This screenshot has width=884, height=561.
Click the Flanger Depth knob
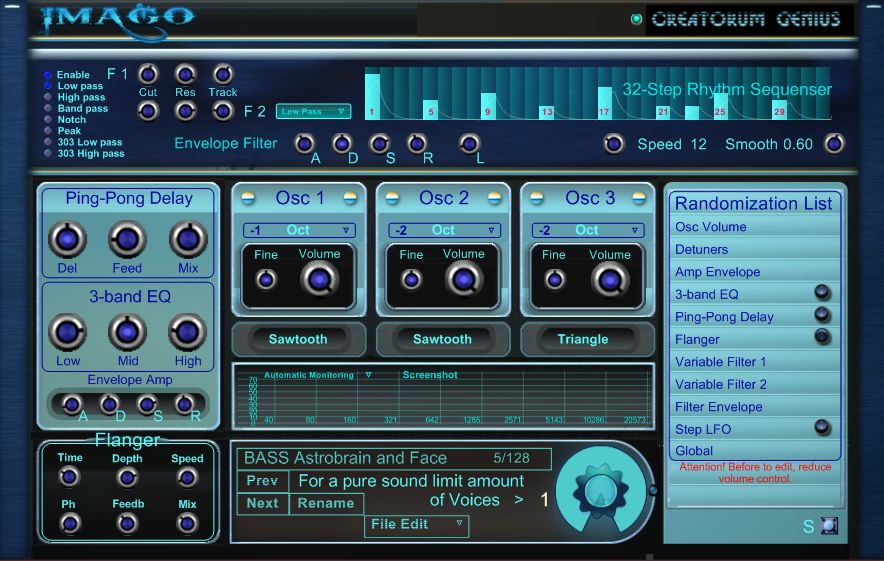pos(127,478)
